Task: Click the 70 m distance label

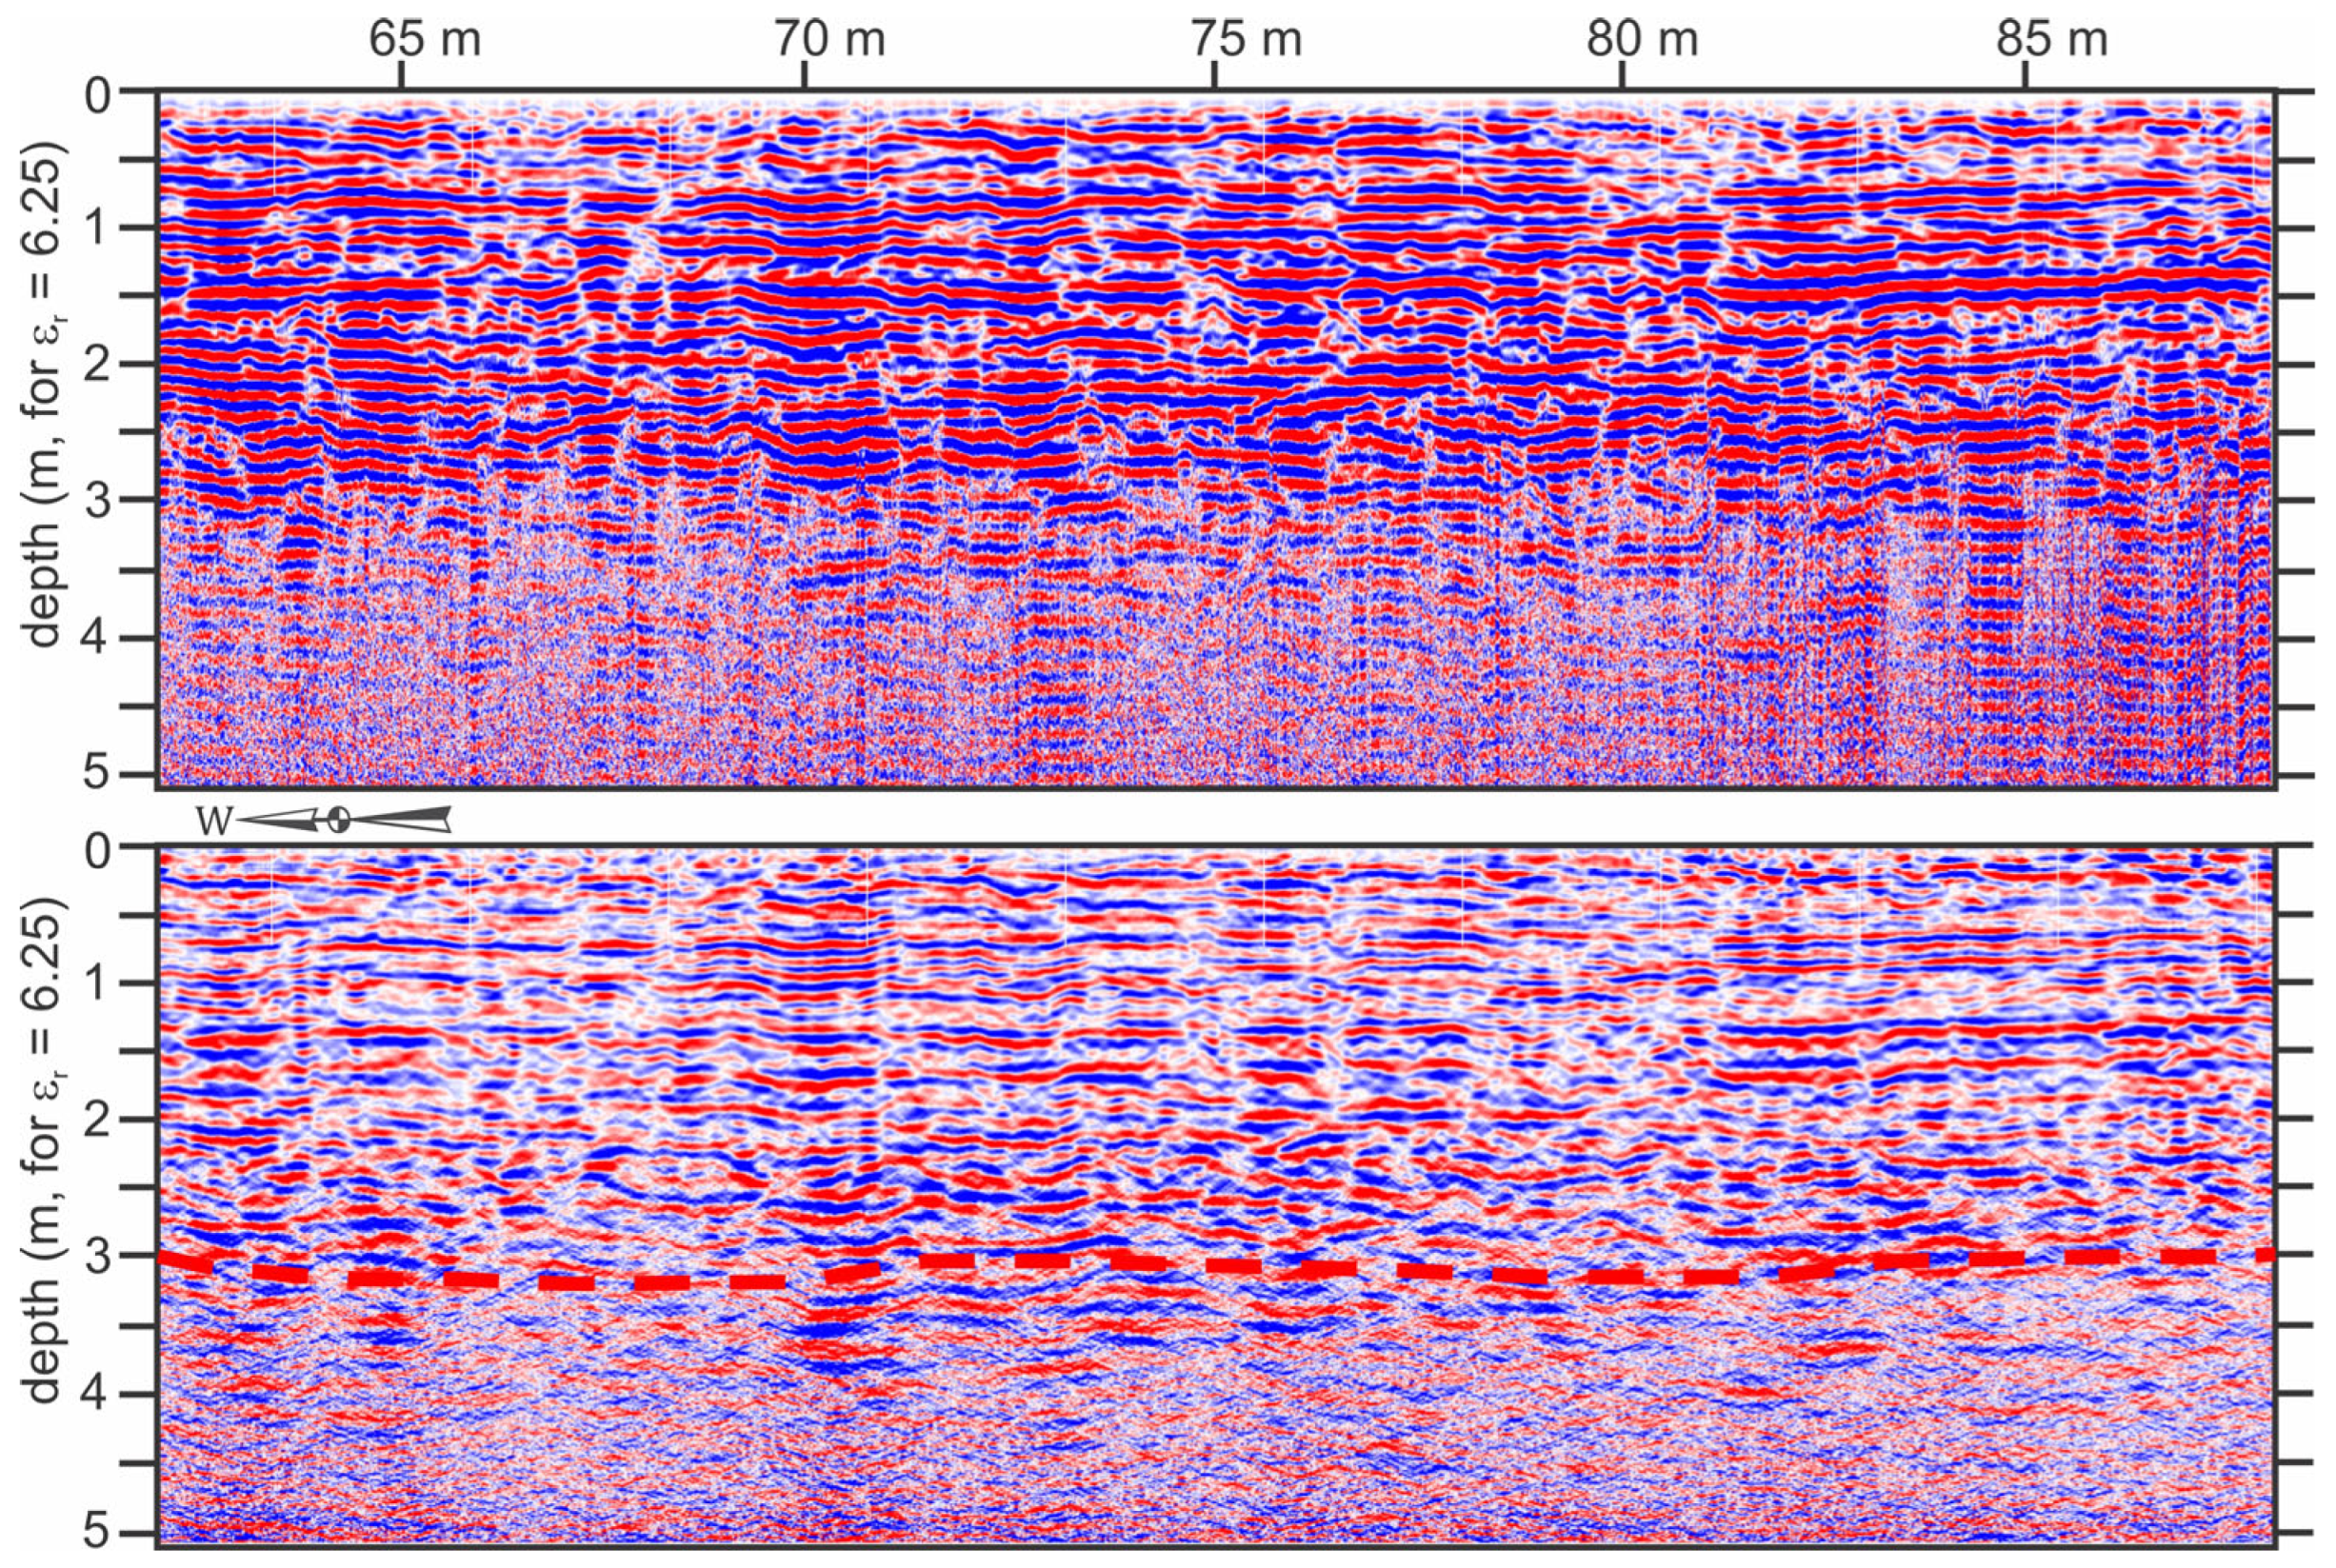Action: tap(830, 39)
